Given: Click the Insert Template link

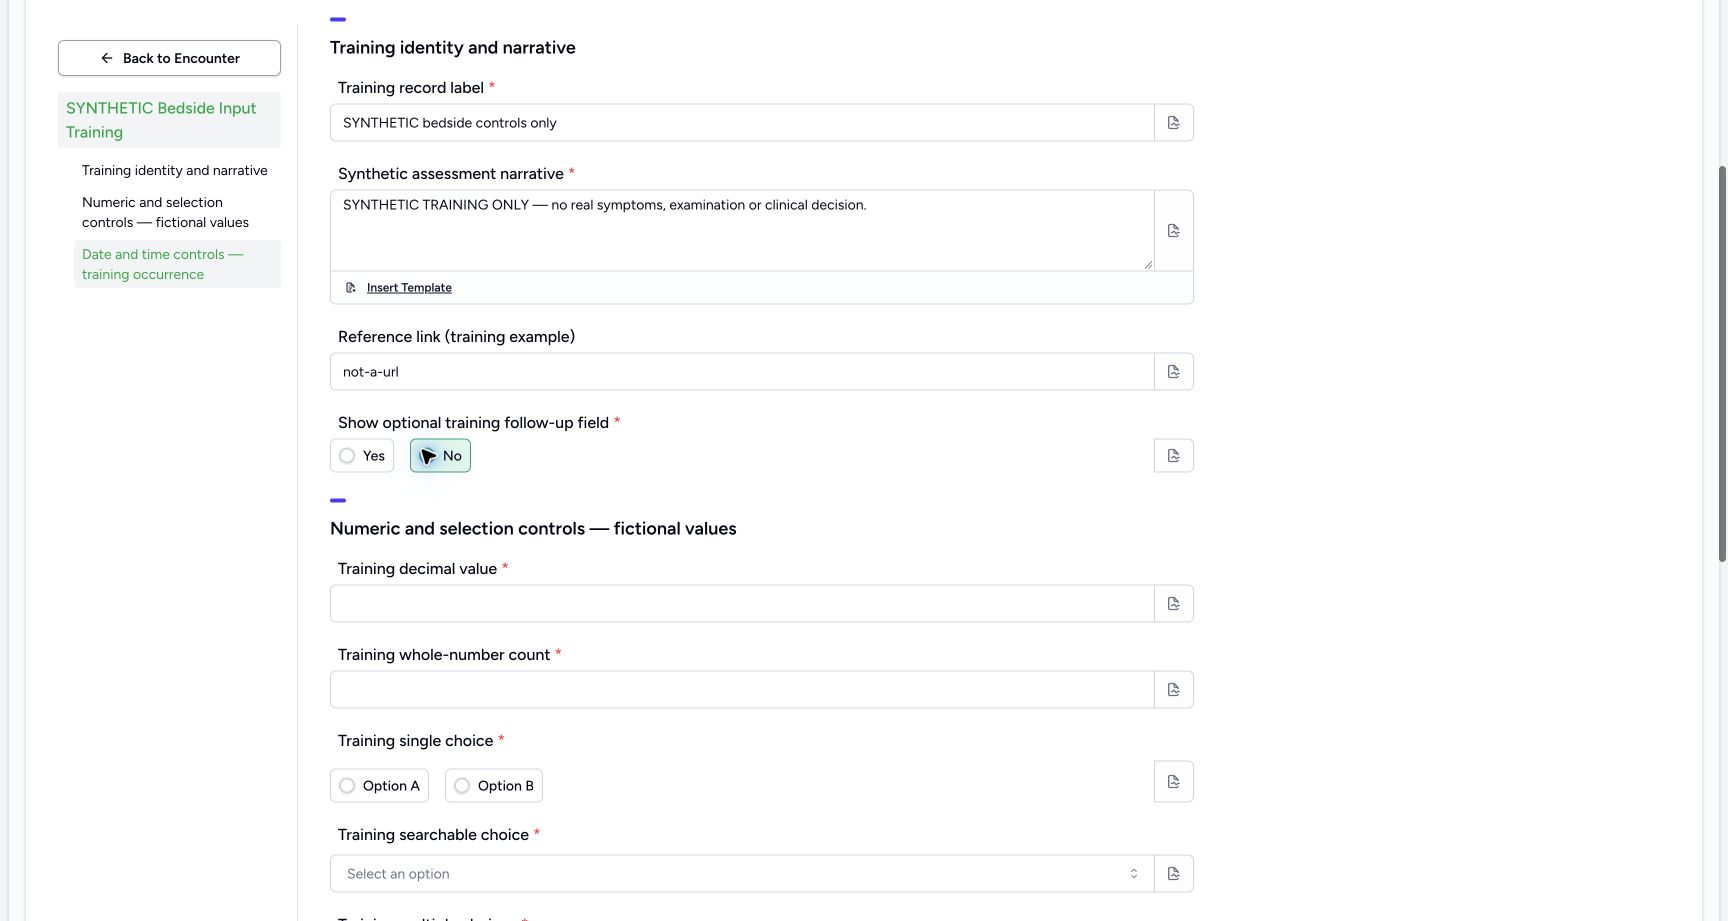Looking at the screenshot, I should (x=409, y=288).
